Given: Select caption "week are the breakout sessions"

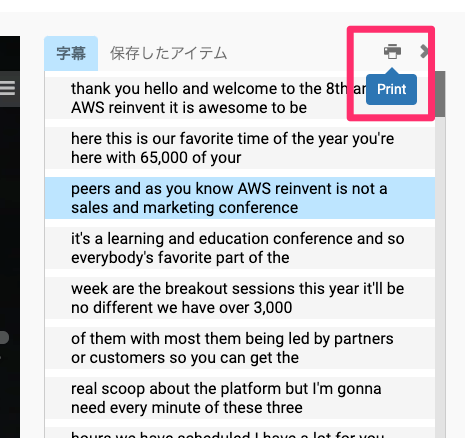Looking at the screenshot, I should (240, 298).
